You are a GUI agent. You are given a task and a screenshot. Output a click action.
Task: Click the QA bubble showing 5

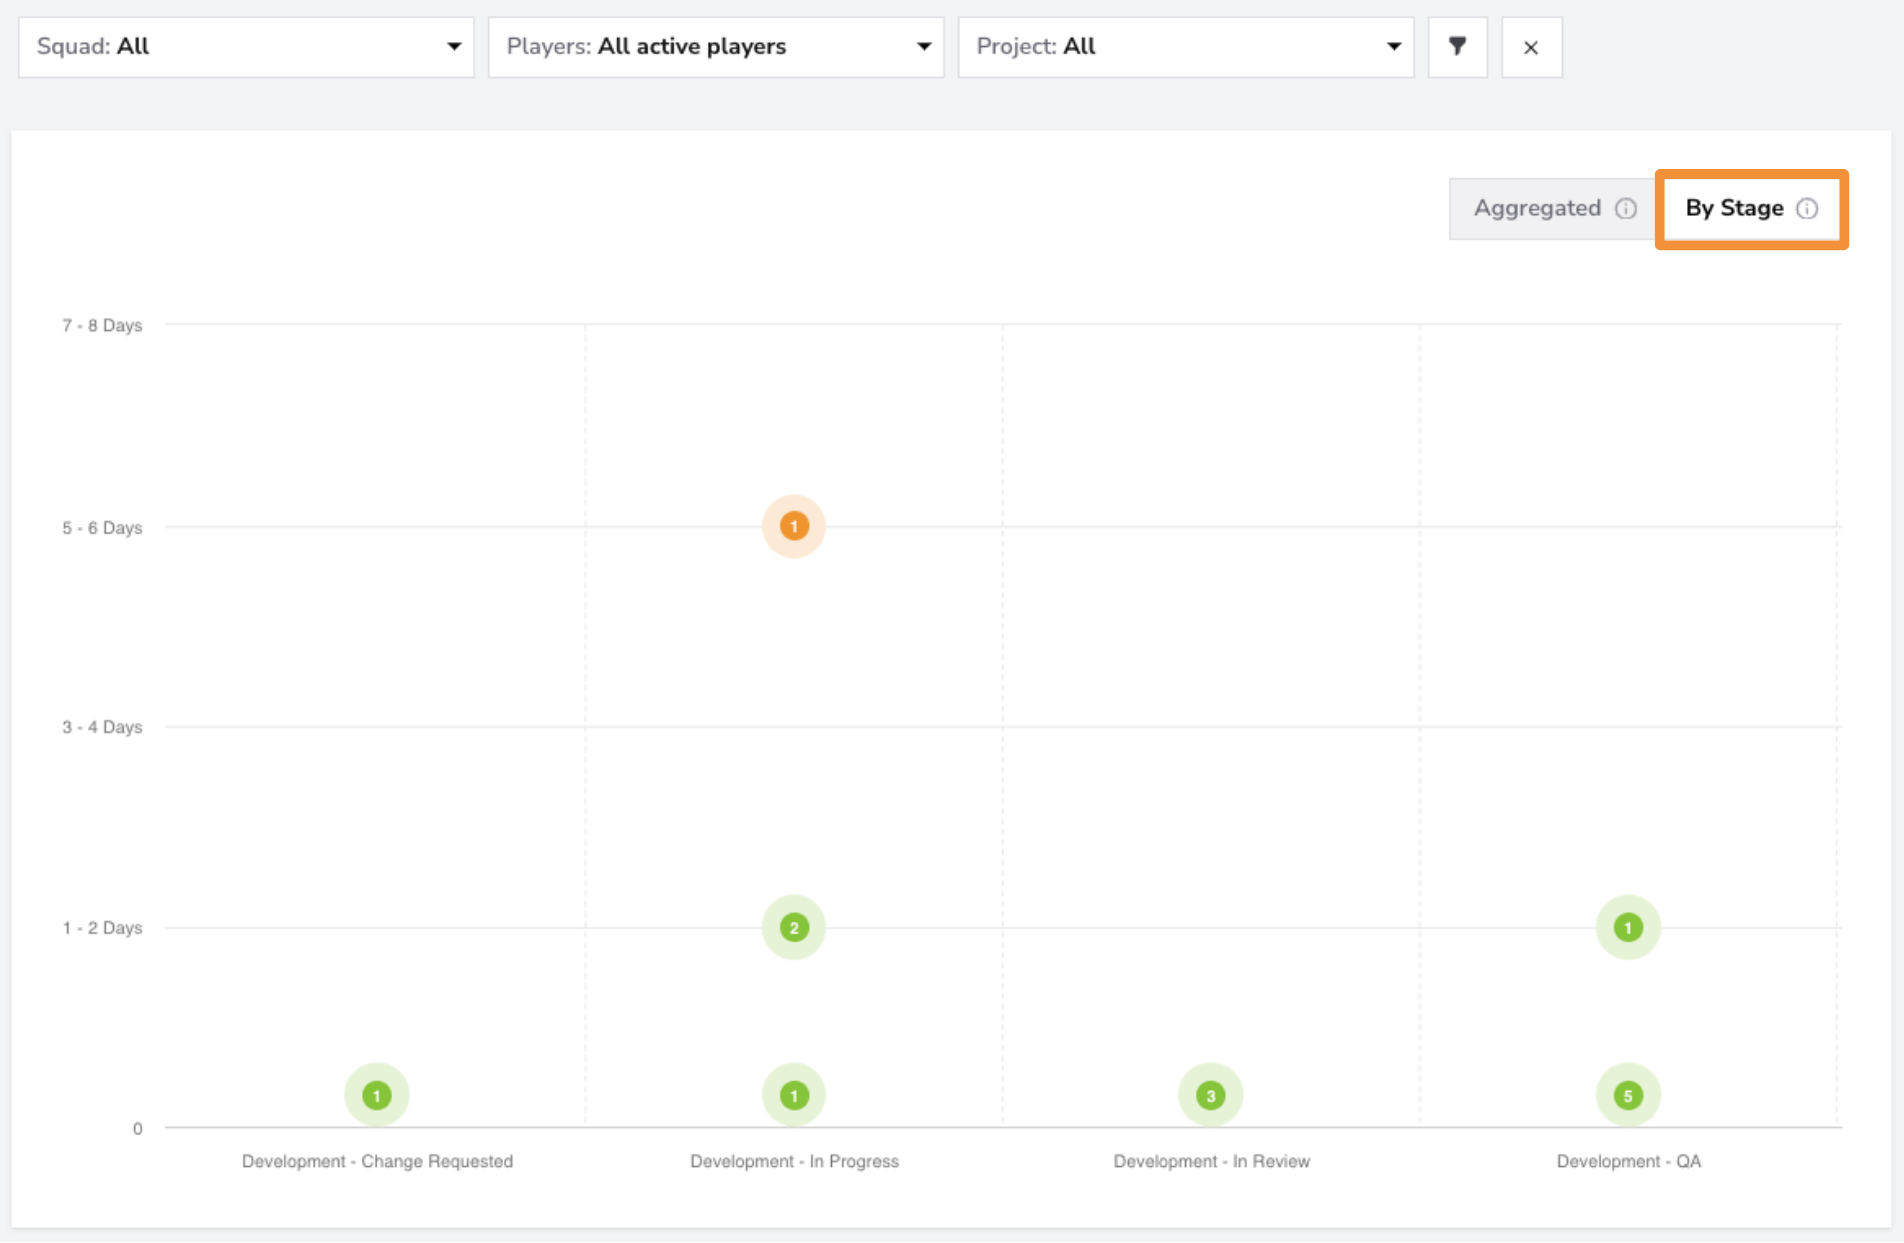[x=1628, y=1095]
